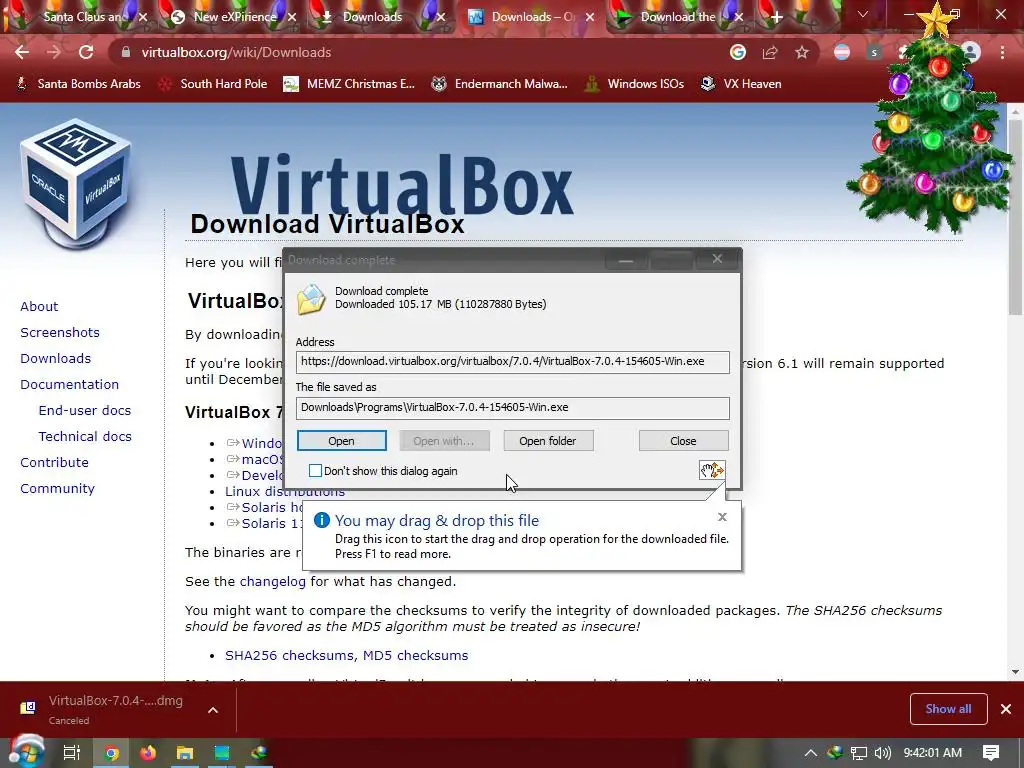
Task: Open the End-user docs link
Action: click(x=85, y=410)
